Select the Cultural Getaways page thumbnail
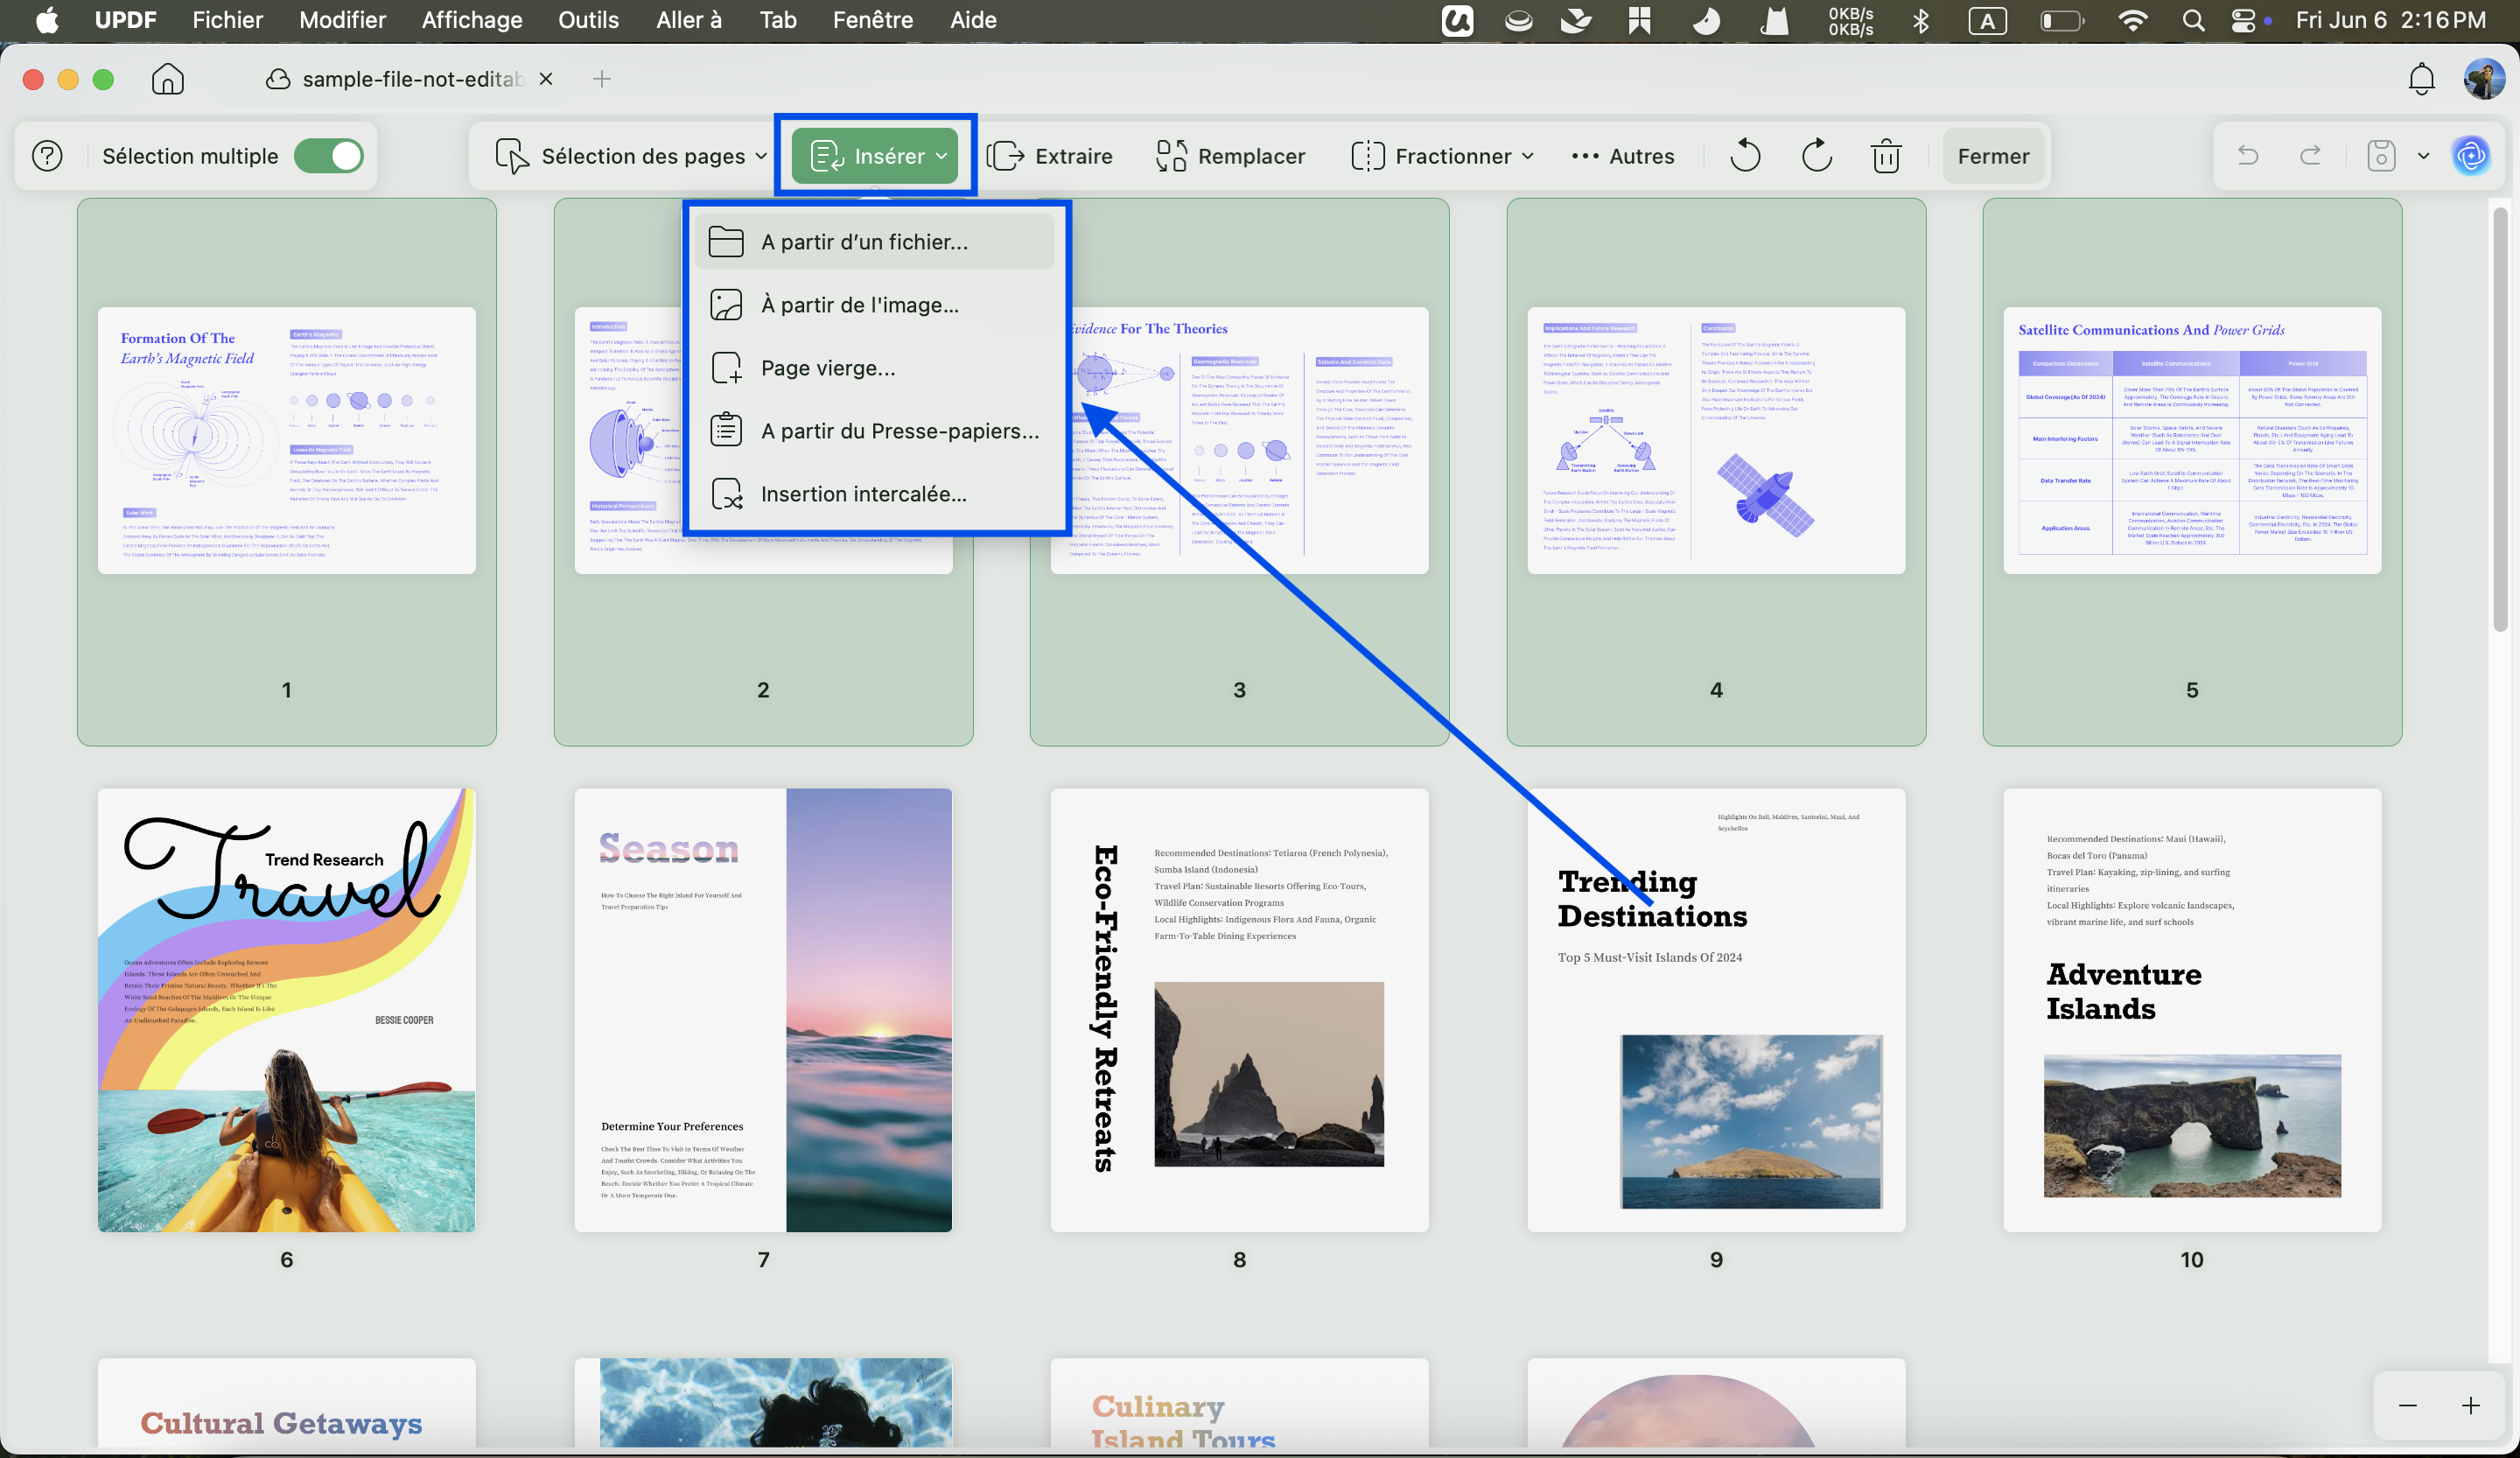 (x=287, y=1402)
